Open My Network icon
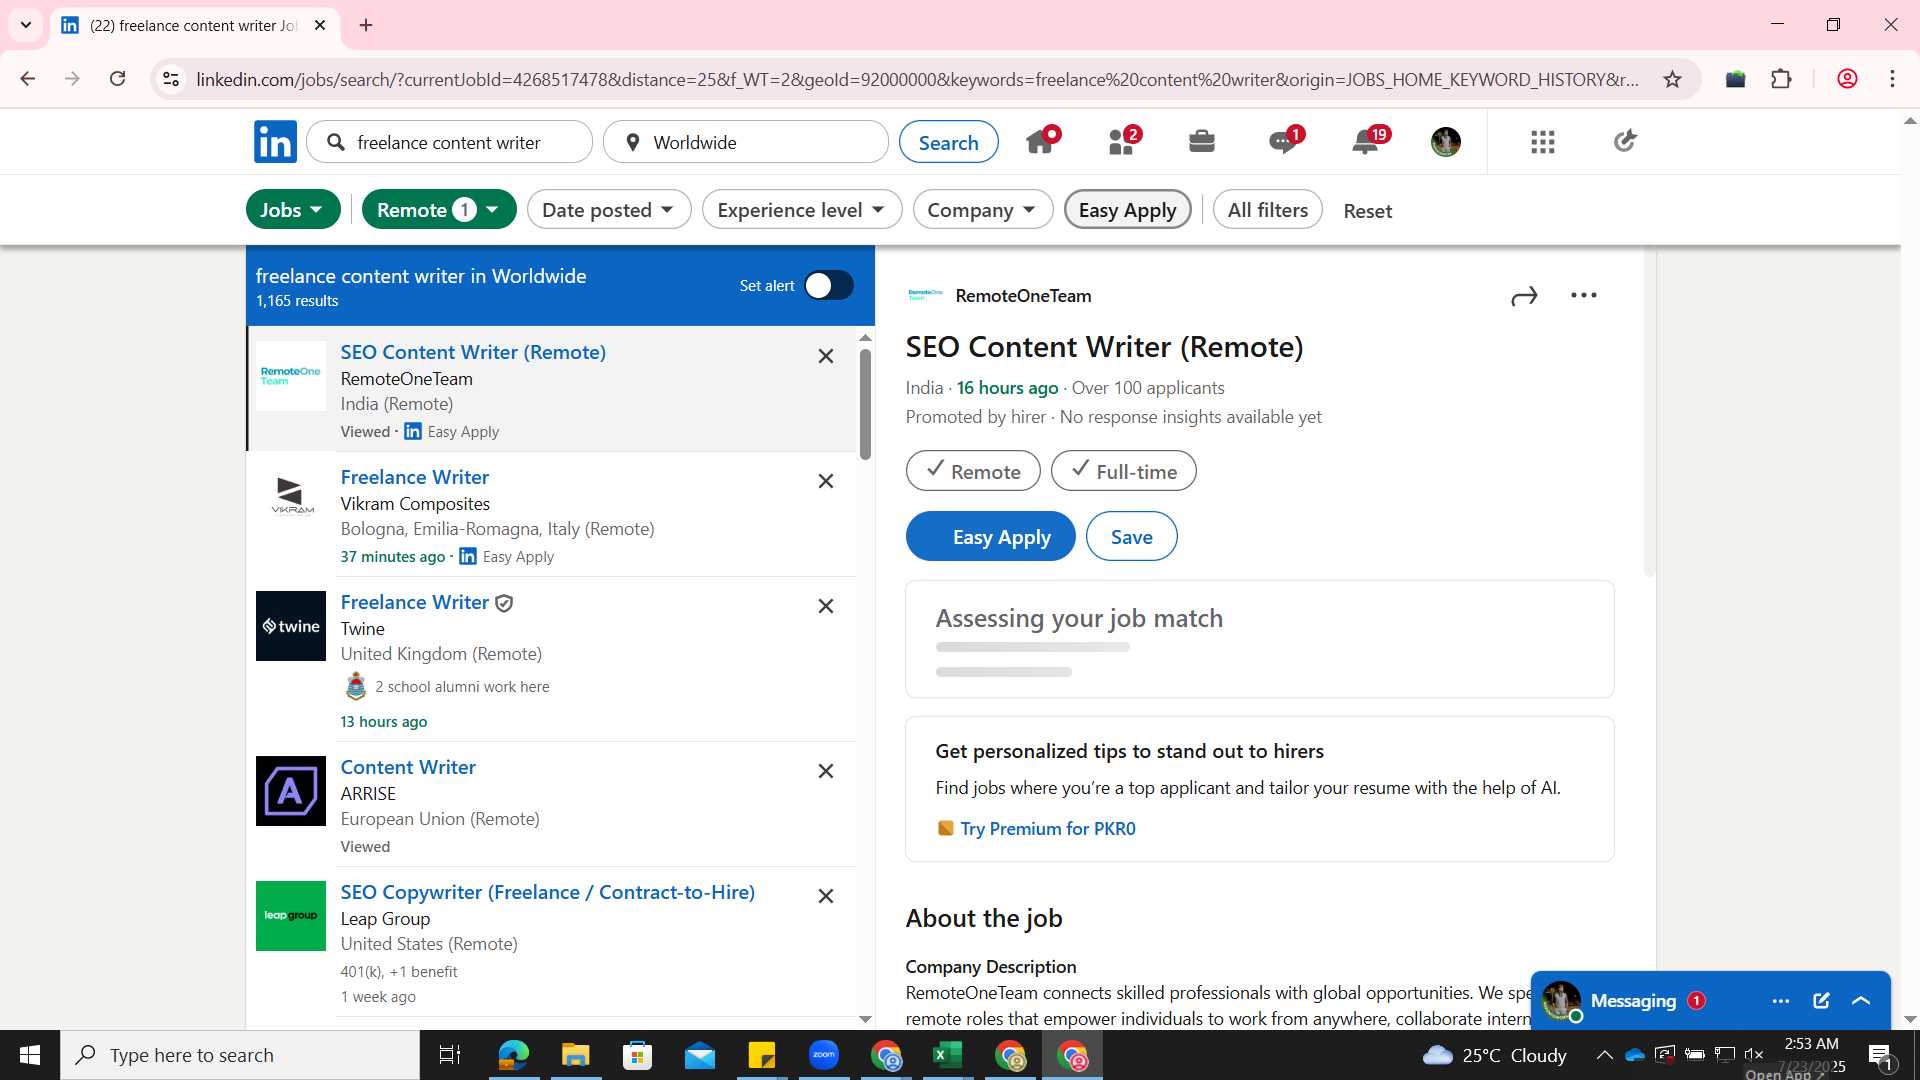 point(1122,141)
